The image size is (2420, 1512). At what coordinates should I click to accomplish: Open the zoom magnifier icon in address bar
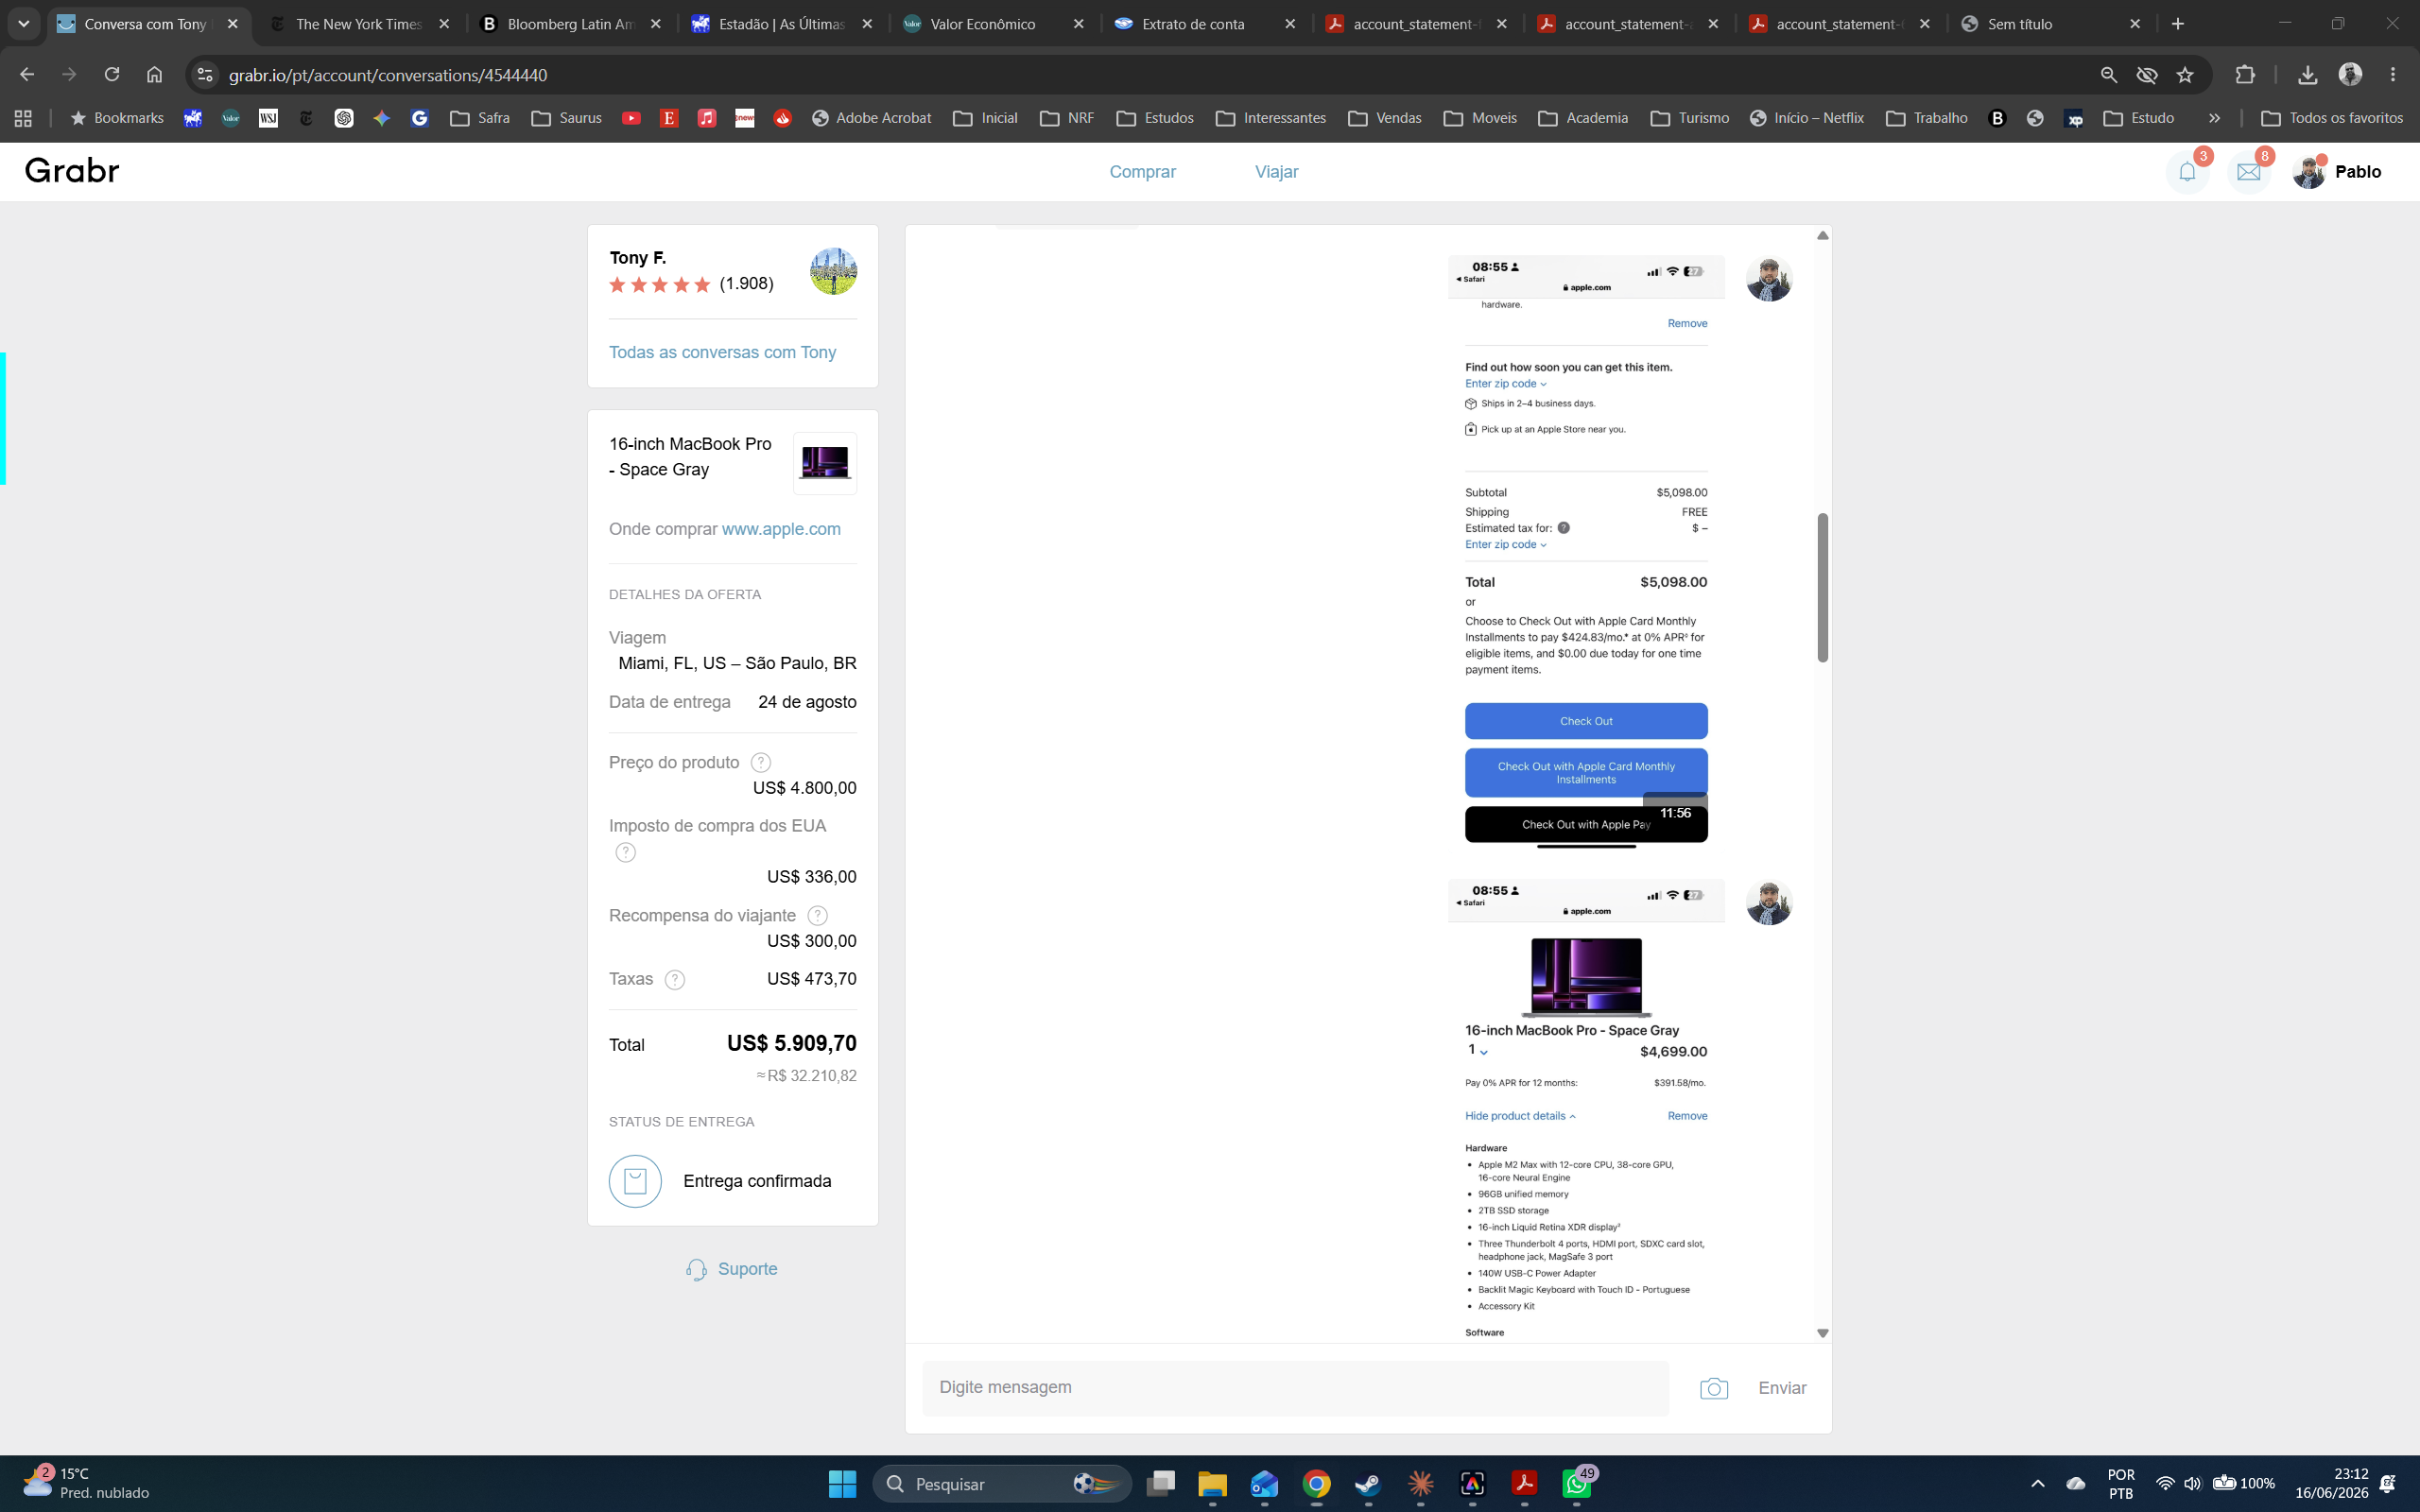2109,75
